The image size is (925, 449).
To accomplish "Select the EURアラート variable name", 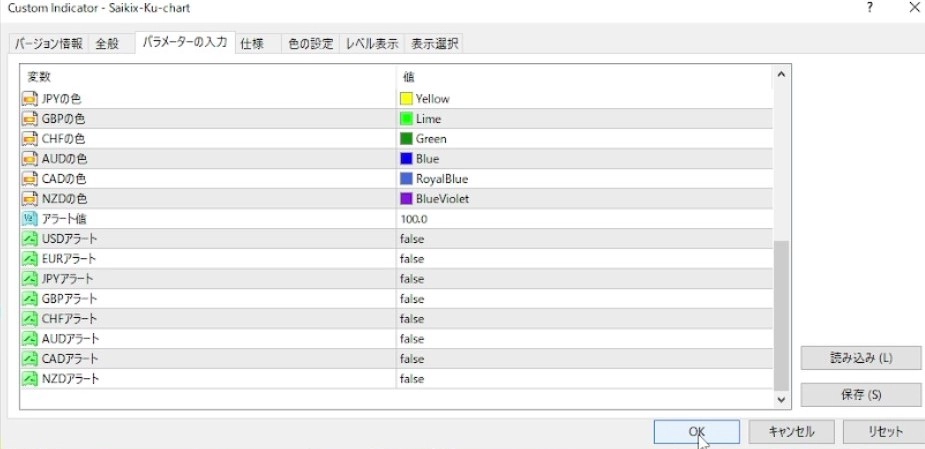I will coord(69,259).
